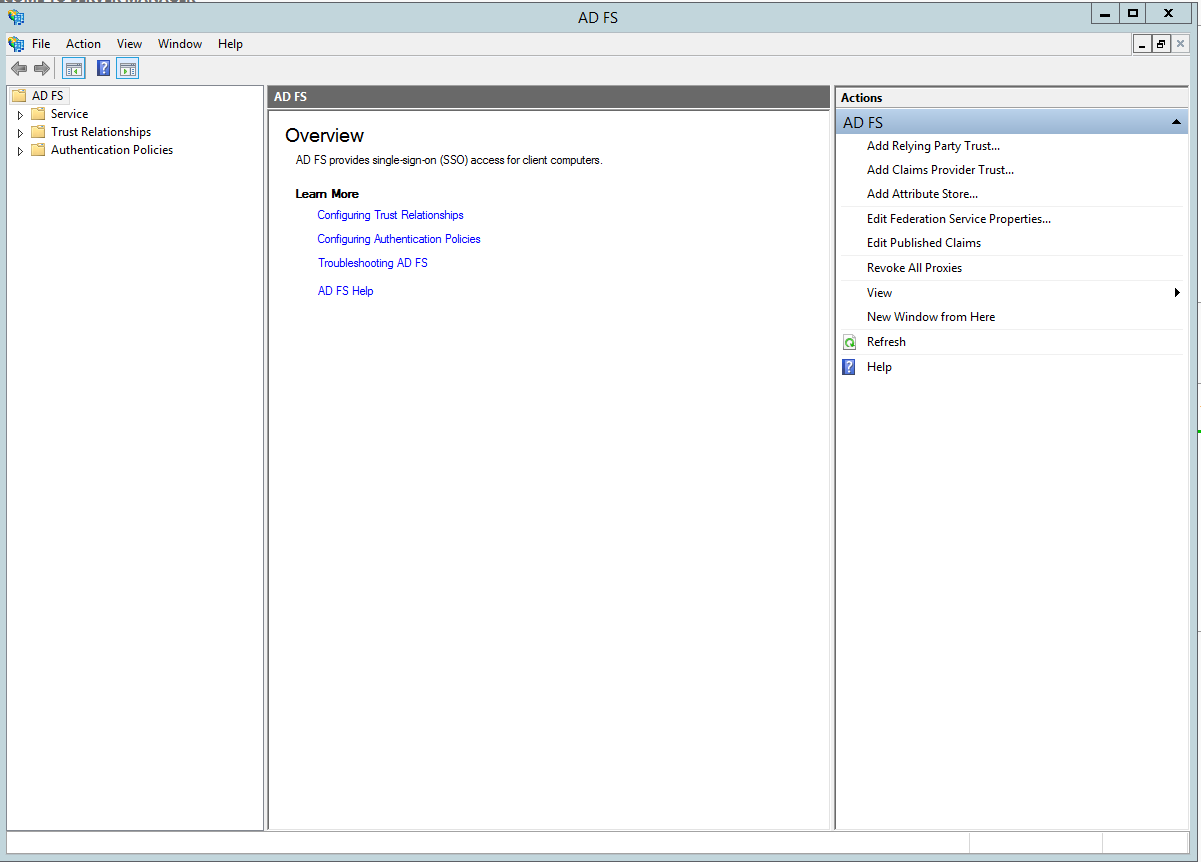The width and height of the screenshot is (1201, 862).
Task: Toggle Show/Hide Console Tree toolbar icon
Action: pos(74,68)
